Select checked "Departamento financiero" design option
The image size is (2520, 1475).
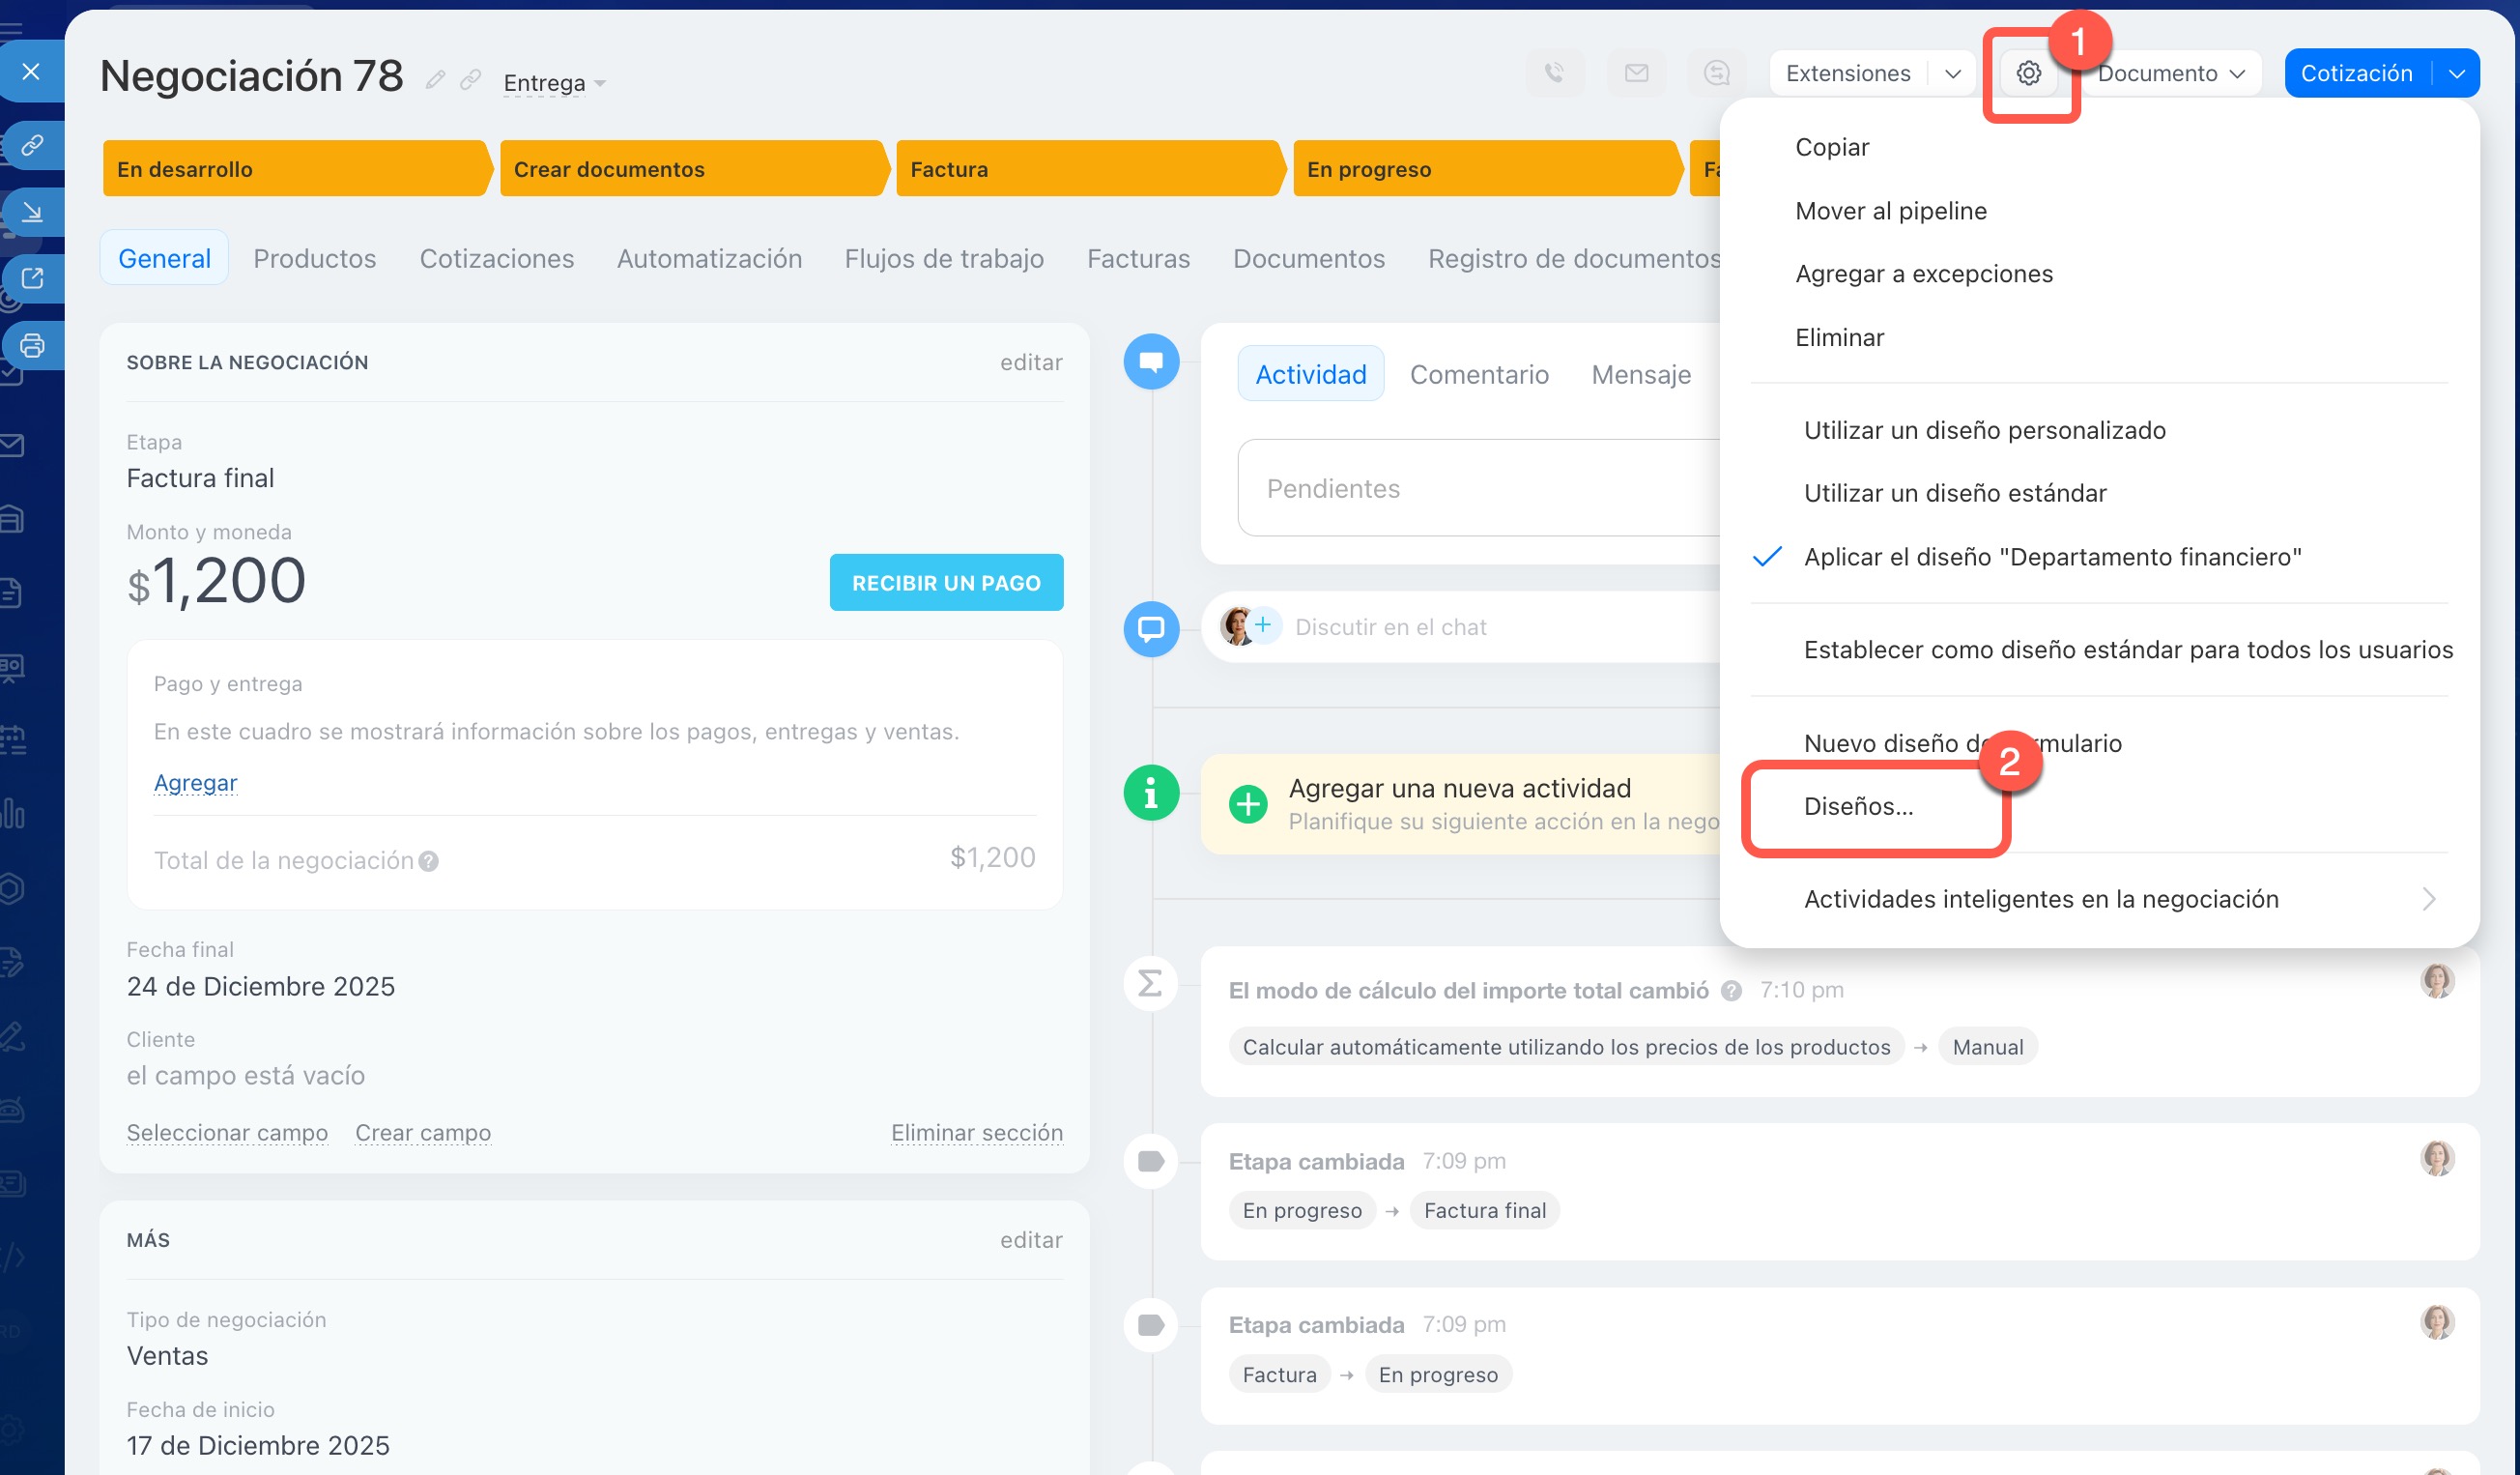[x=2051, y=557]
